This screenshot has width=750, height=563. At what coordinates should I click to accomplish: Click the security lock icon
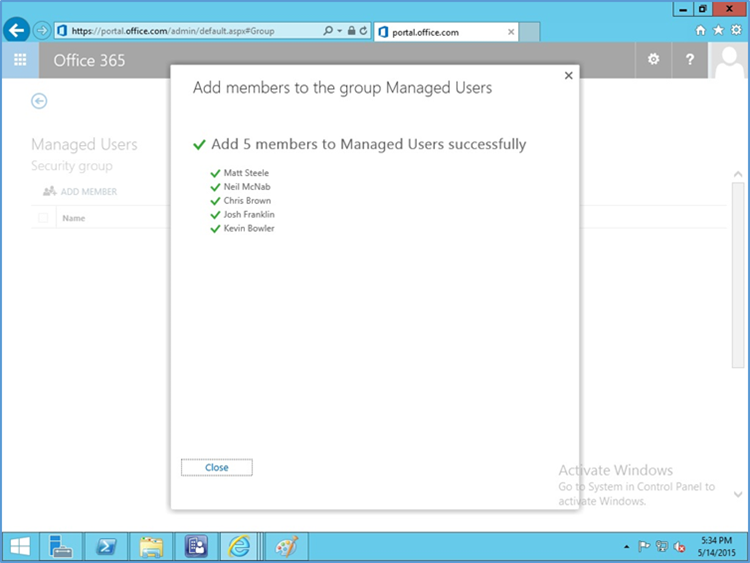[x=352, y=31]
